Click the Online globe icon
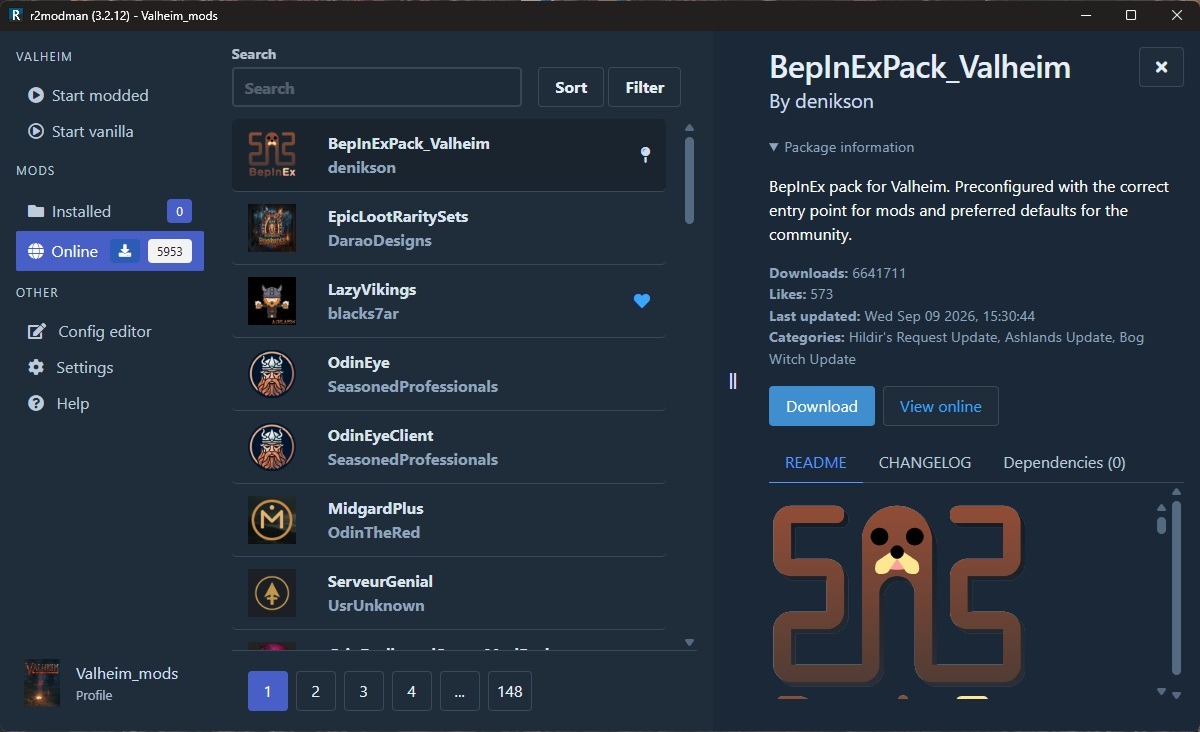 pos(36,251)
